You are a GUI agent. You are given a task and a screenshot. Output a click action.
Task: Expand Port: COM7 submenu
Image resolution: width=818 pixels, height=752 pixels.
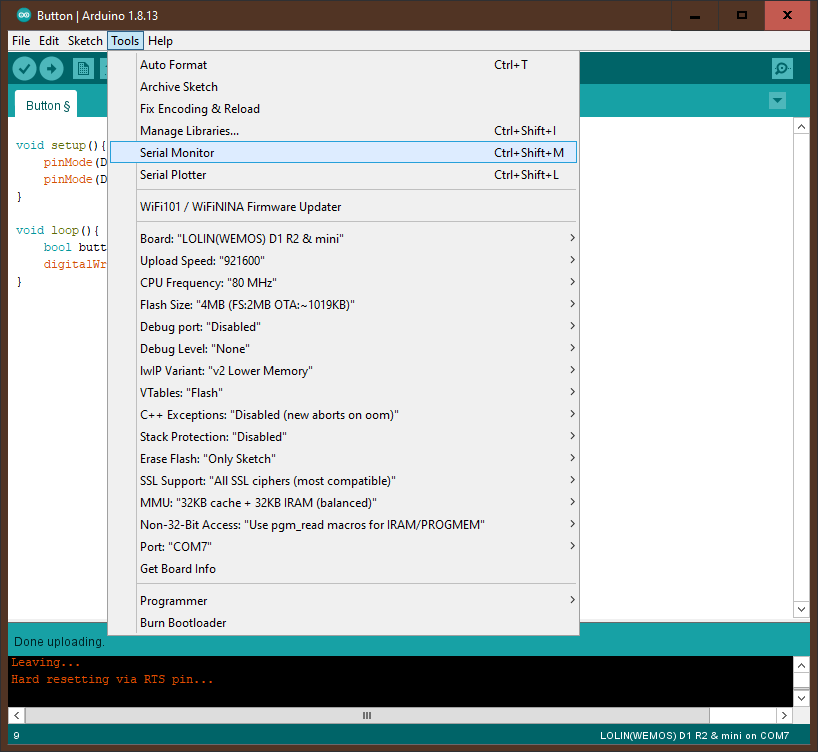tap(343, 546)
